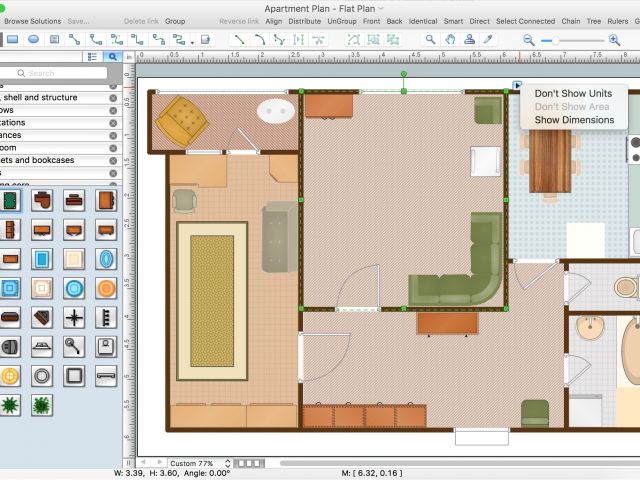Choose the green plant shape from library

pos(10,405)
